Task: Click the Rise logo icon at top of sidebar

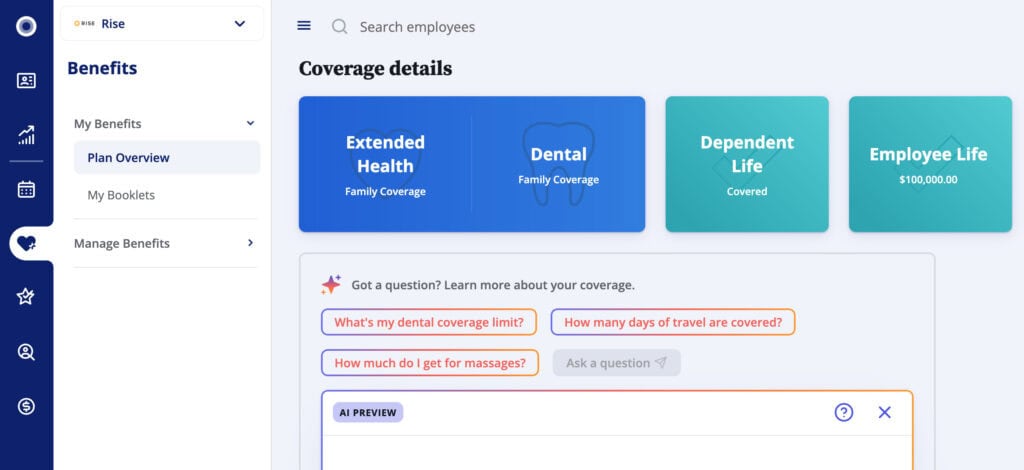Action: click(x=26, y=26)
